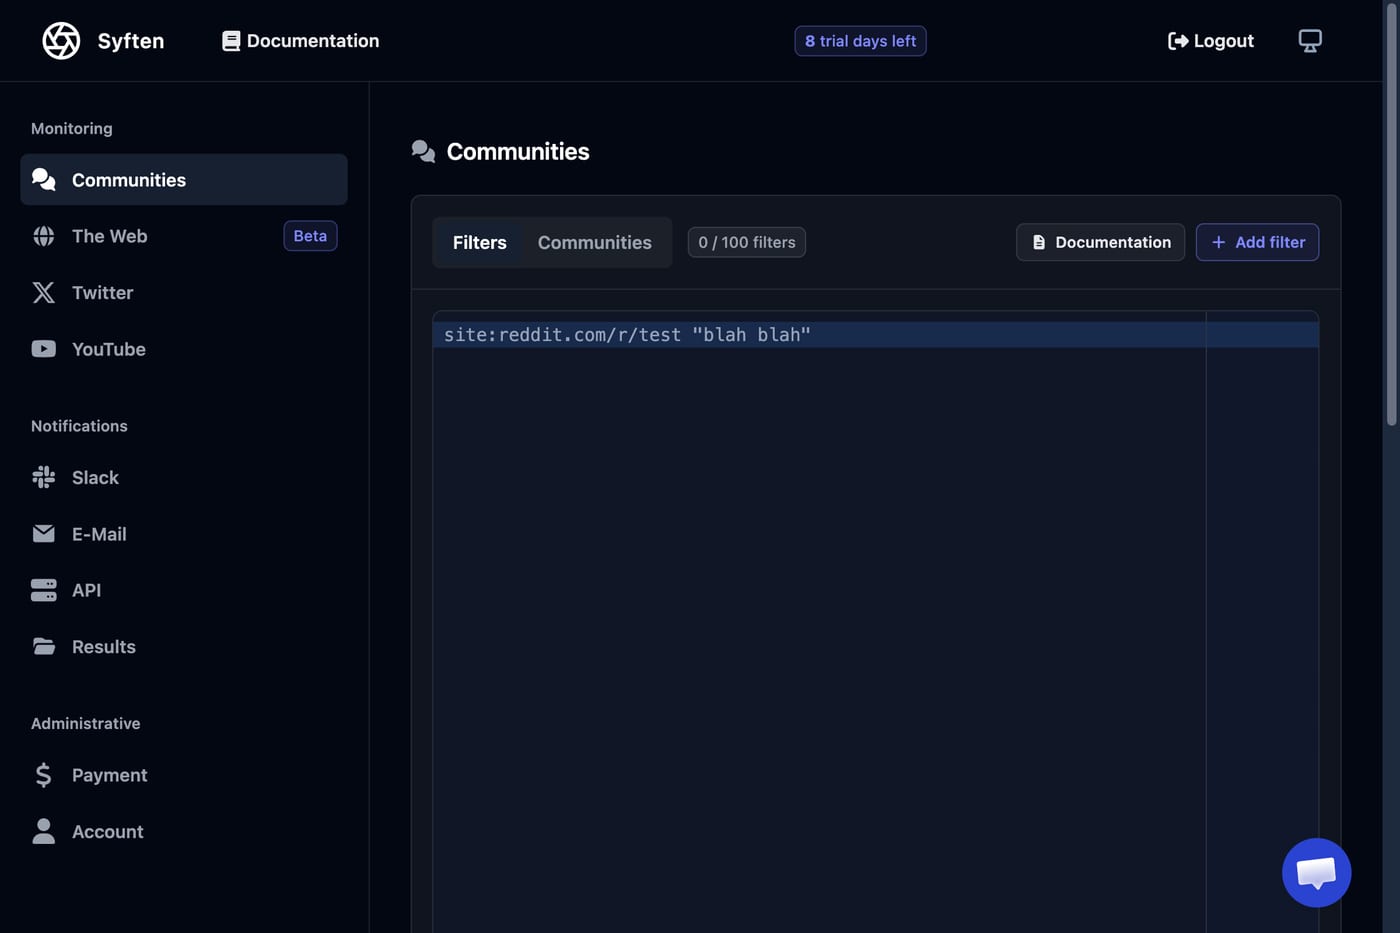The width and height of the screenshot is (1400, 933).
Task: Click the envelope E-Mail icon
Action: pos(44,534)
